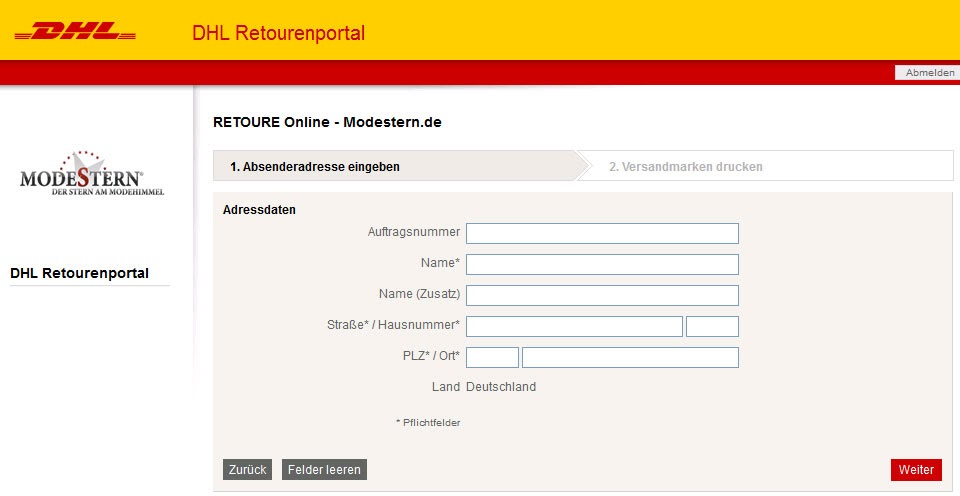Select the Name (Zusatz) input field
The height and width of the screenshot is (496, 960).
pos(602,295)
